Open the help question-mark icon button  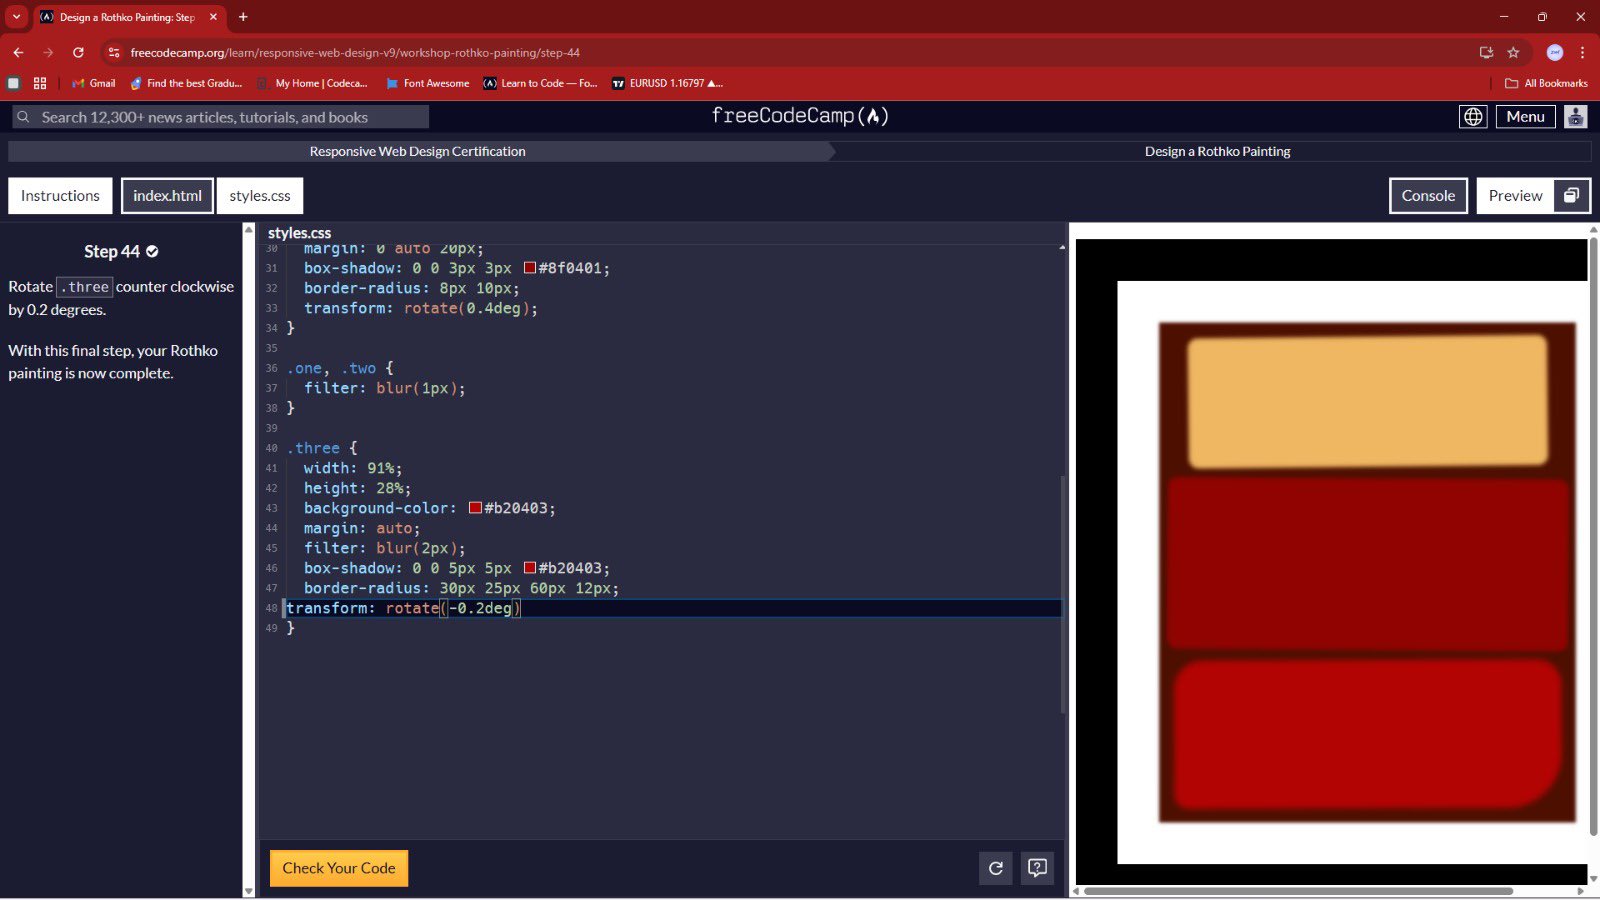1037,868
